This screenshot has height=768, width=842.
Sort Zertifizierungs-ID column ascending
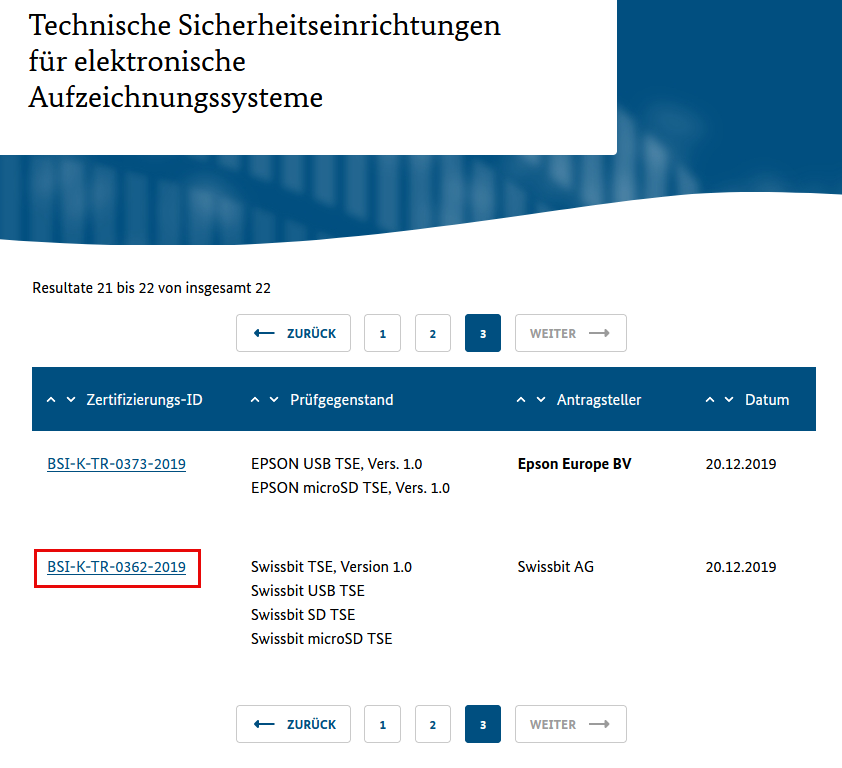click(x=52, y=400)
